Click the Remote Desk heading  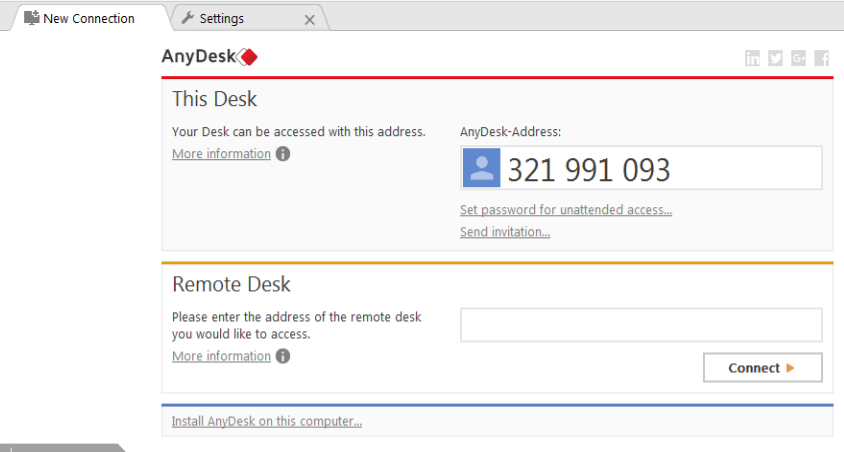pos(231,284)
